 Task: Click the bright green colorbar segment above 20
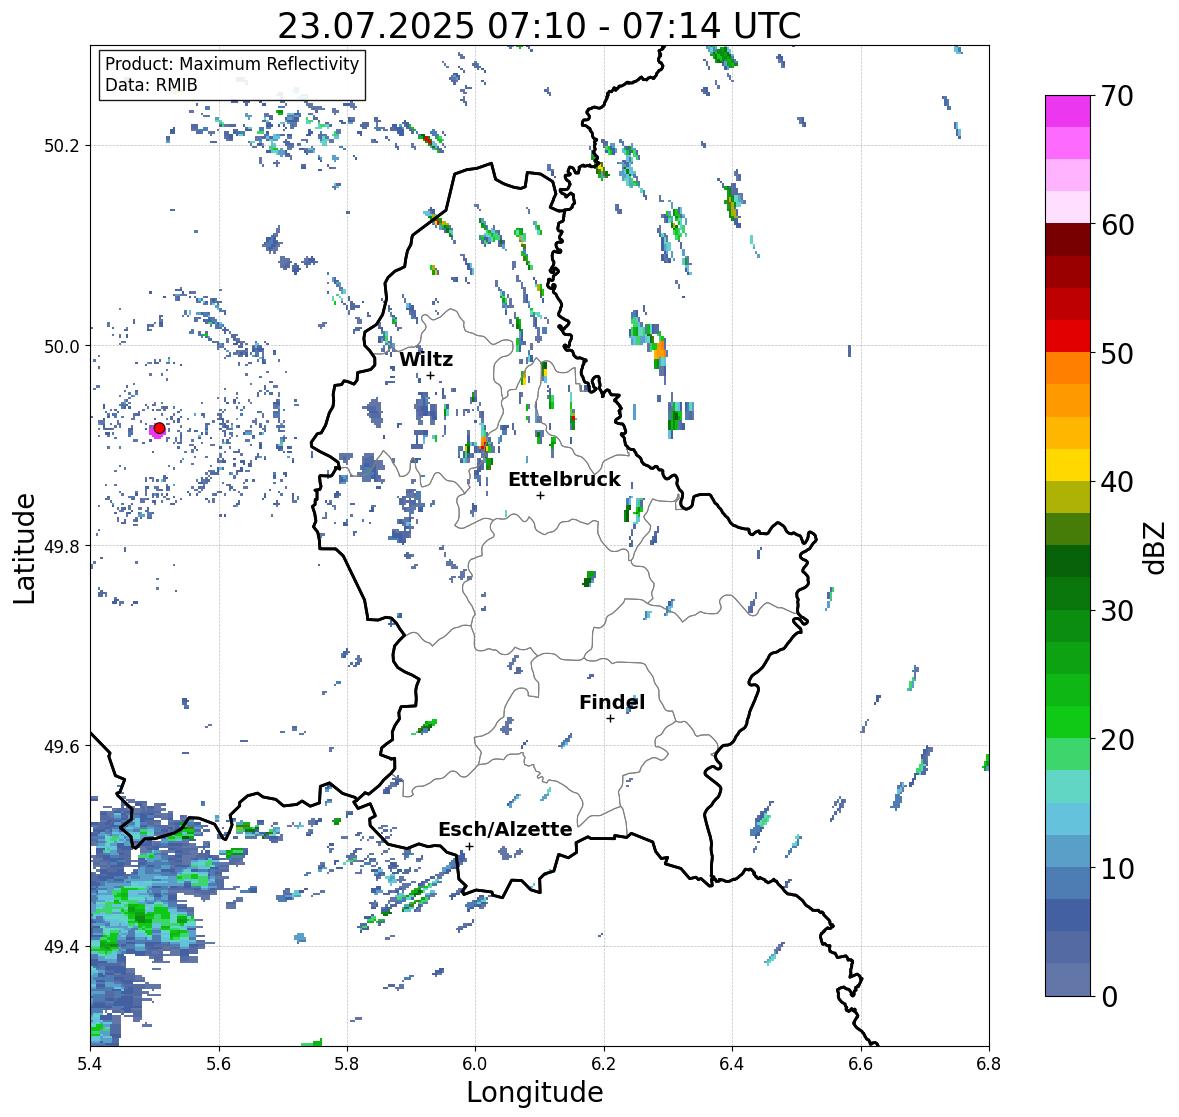click(1068, 722)
